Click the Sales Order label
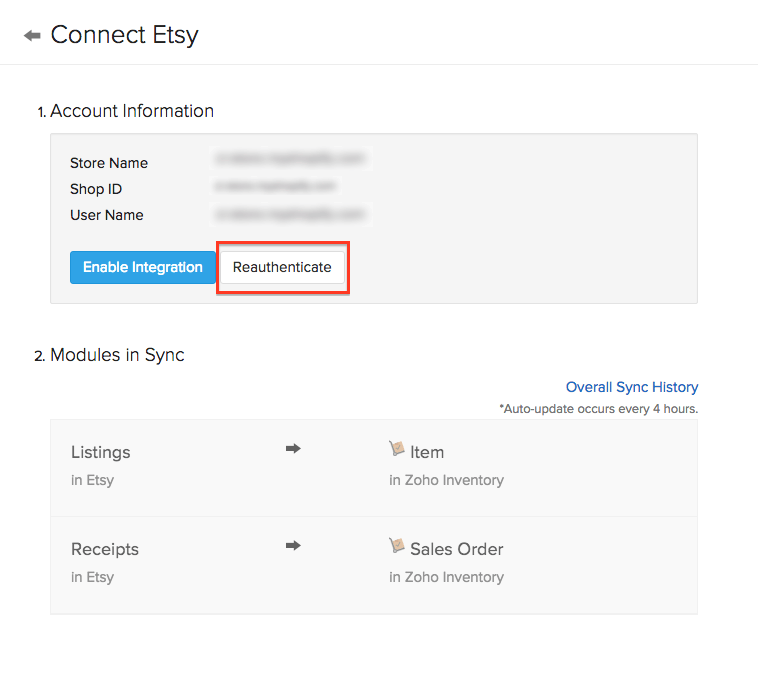 pos(456,549)
